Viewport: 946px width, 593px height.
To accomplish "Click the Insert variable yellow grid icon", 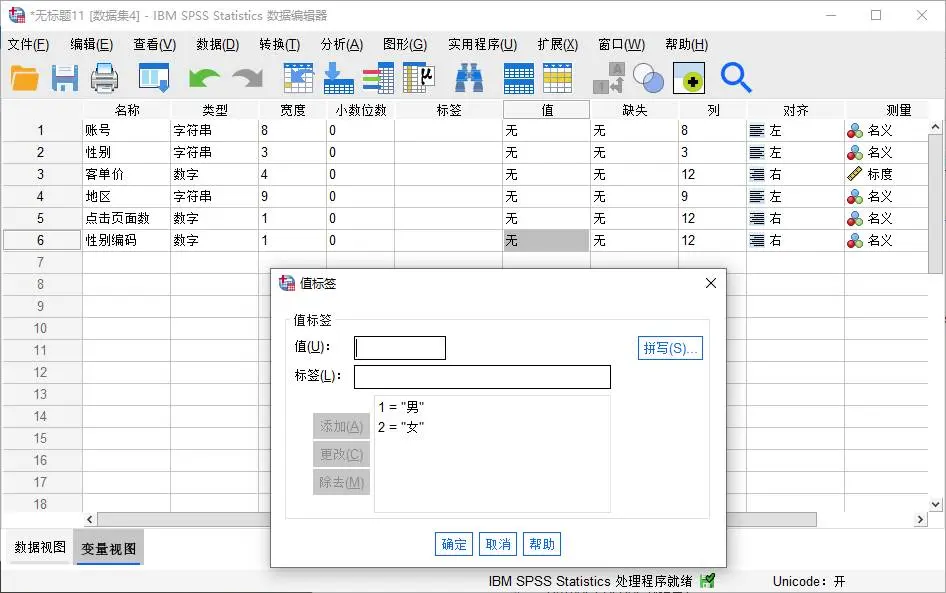I will click(x=557, y=78).
